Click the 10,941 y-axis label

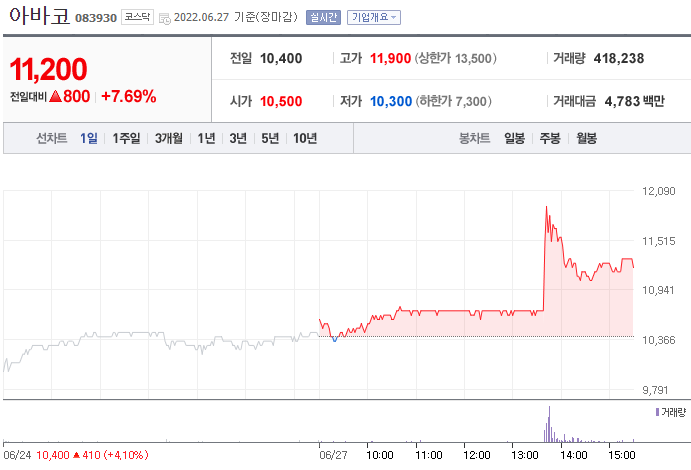pos(658,290)
